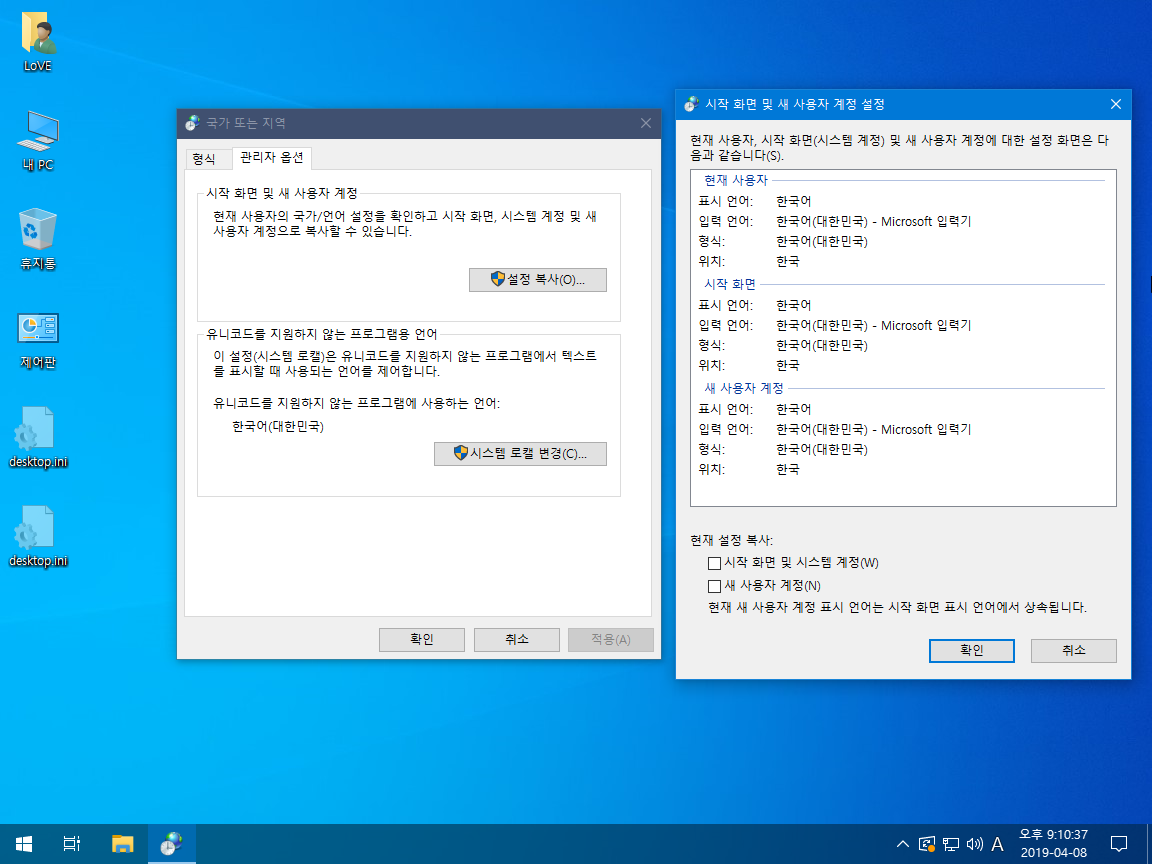Click the 설정 복사(O)... button
Image resolution: width=1152 pixels, height=864 pixels.
[x=538, y=280]
